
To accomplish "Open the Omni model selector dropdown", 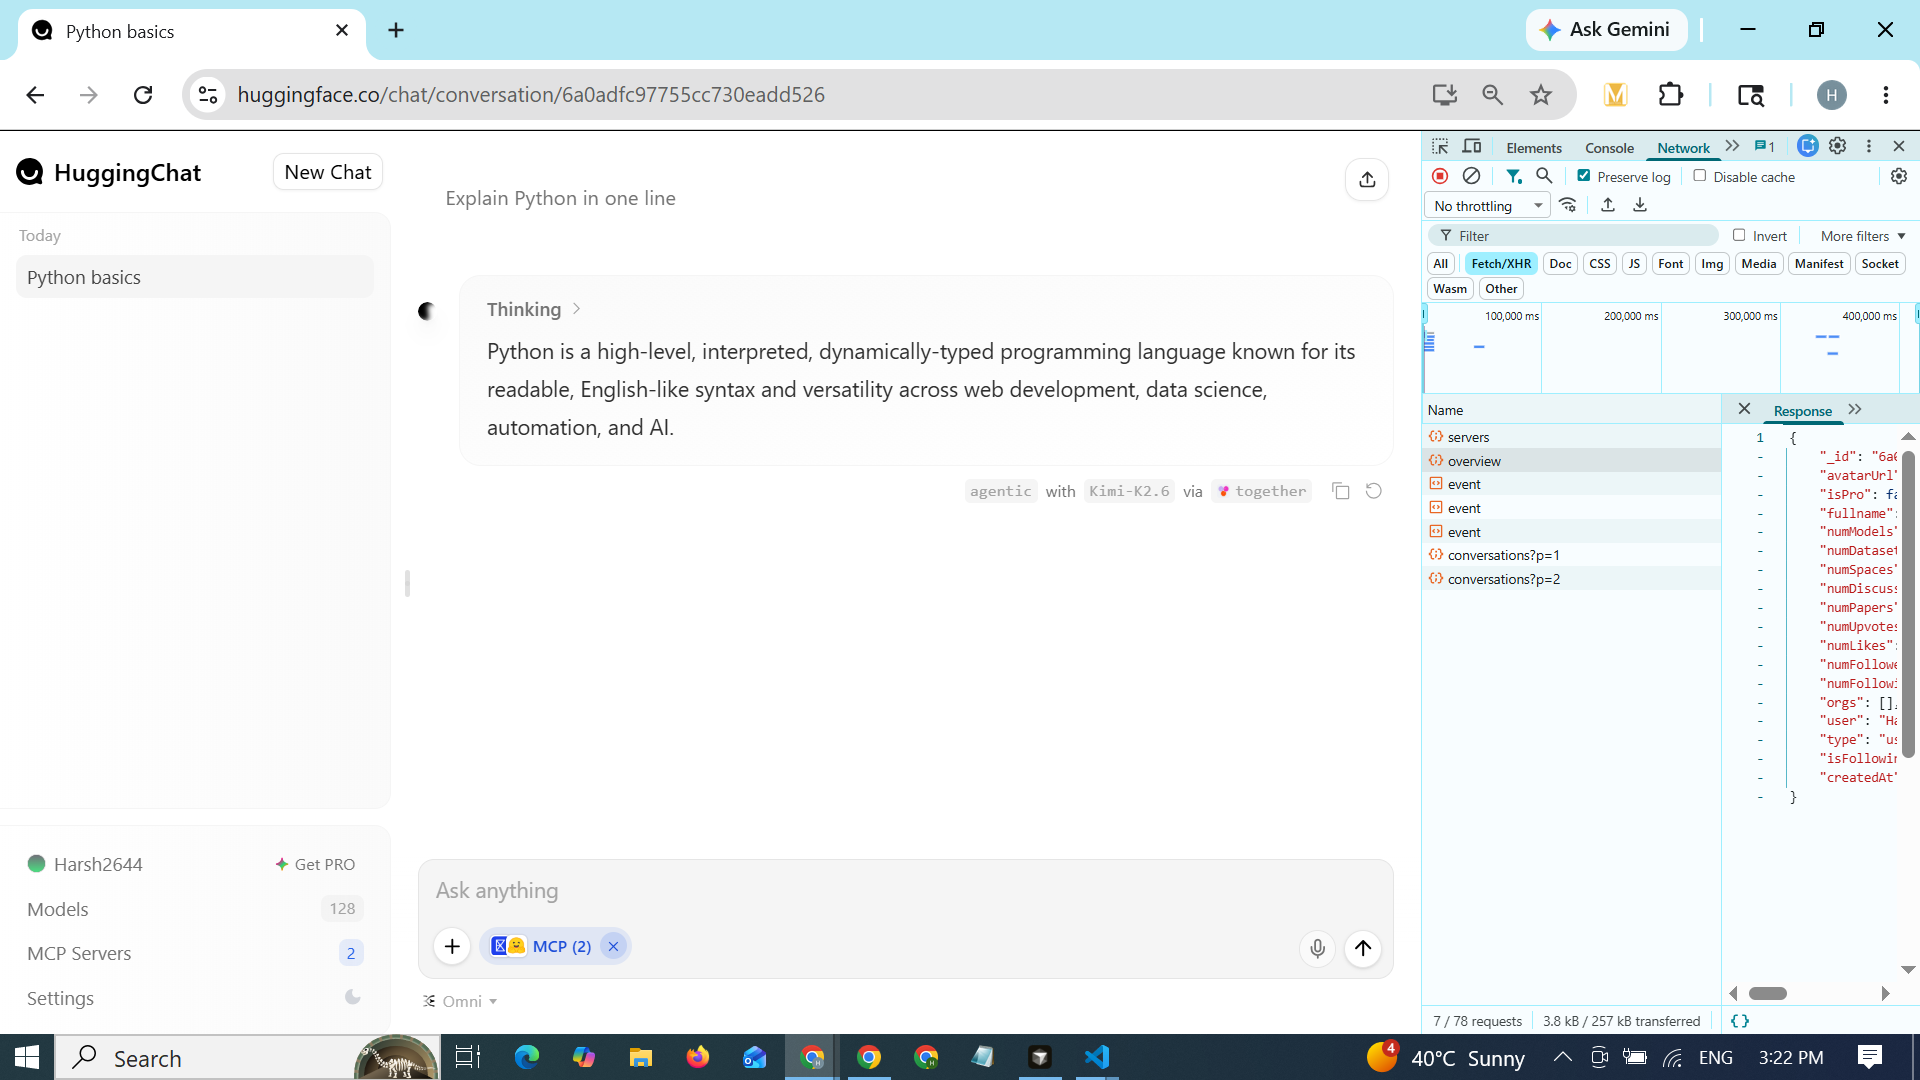I will [460, 1001].
